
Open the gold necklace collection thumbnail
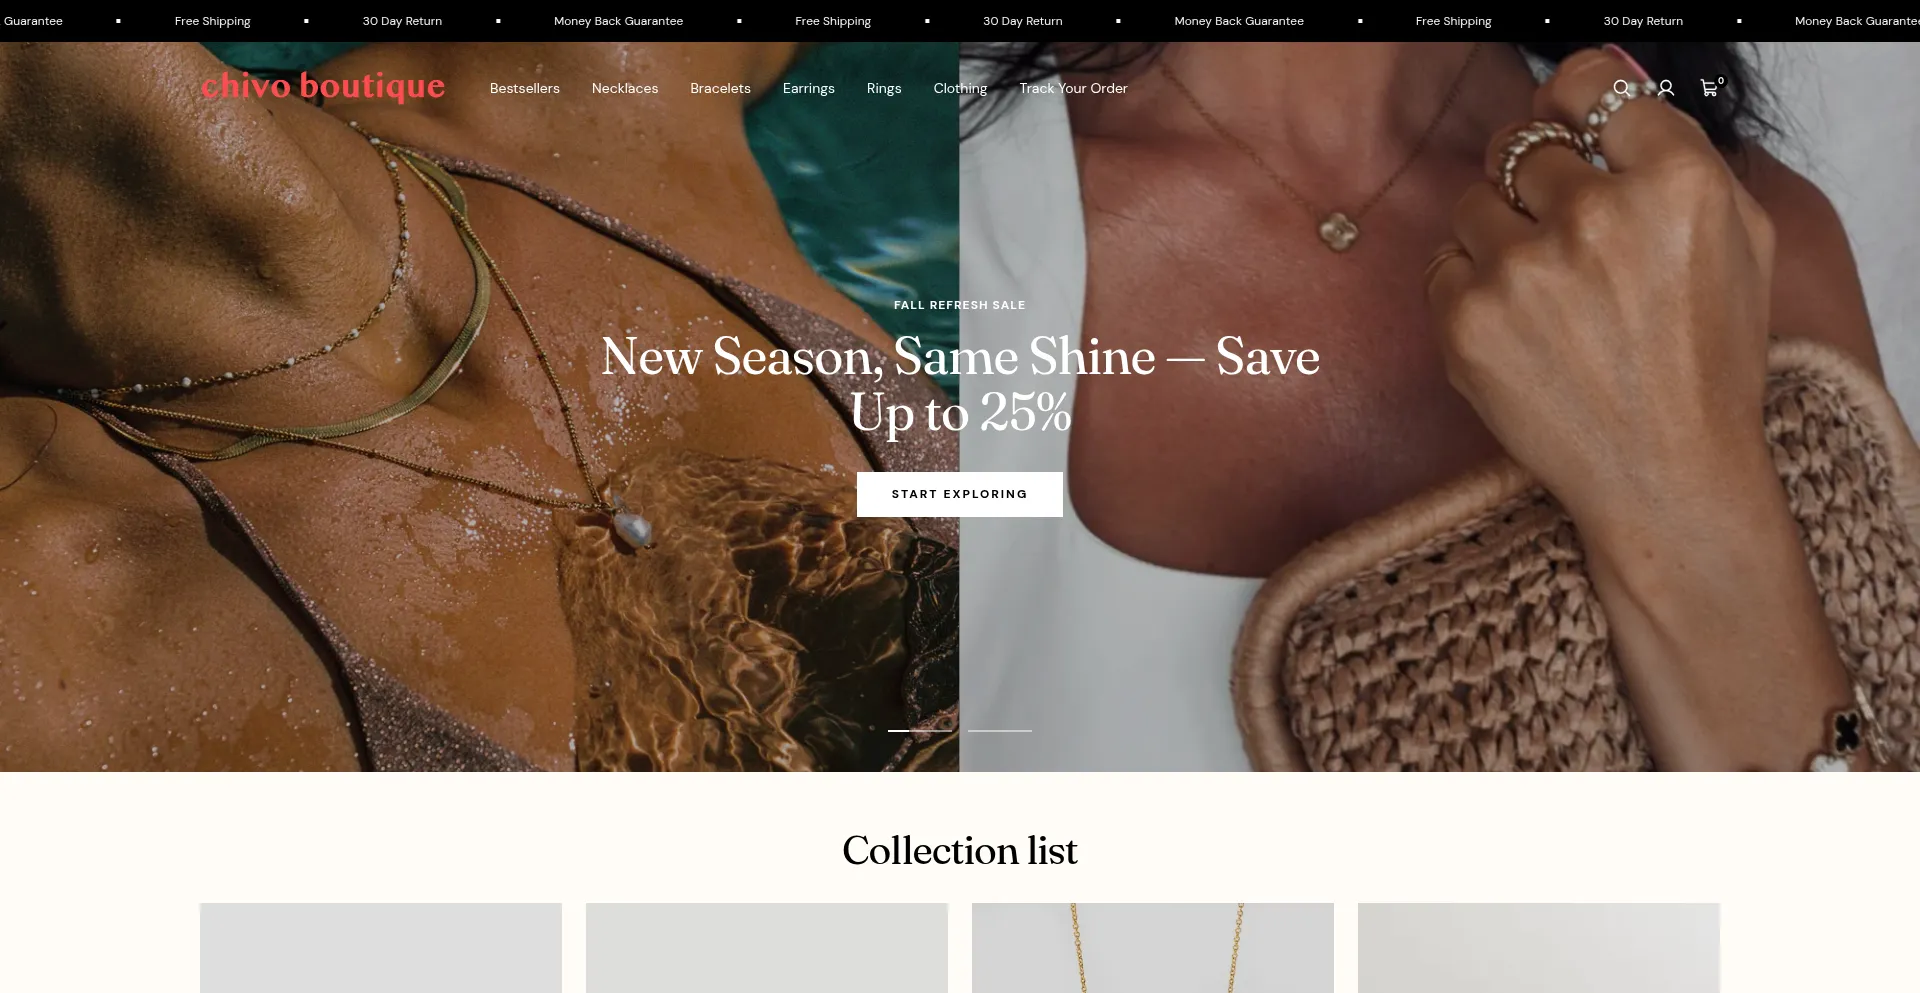(x=1153, y=948)
